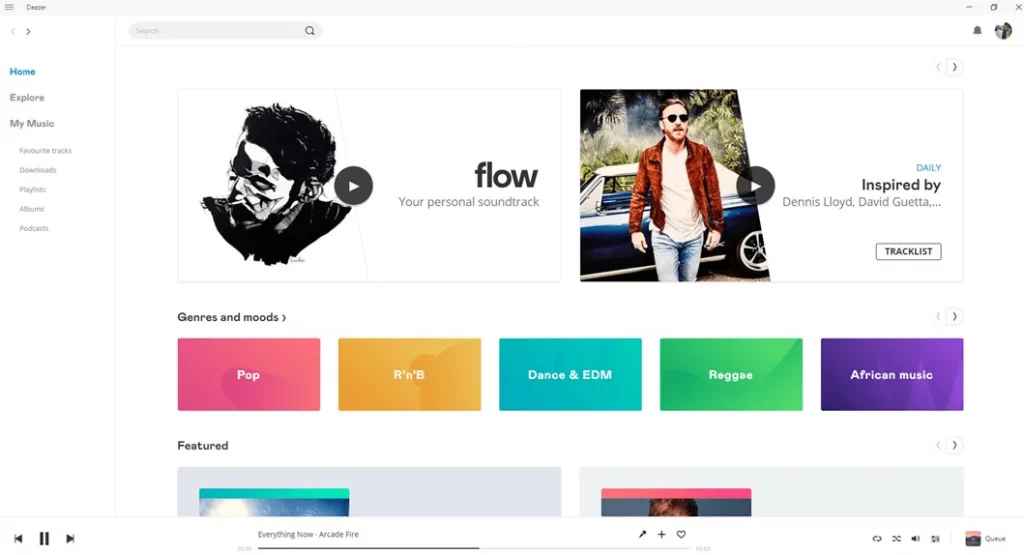This screenshot has height=555, width=1024.
Task: Toggle repeat mode in player bar
Action: [877, 539]
